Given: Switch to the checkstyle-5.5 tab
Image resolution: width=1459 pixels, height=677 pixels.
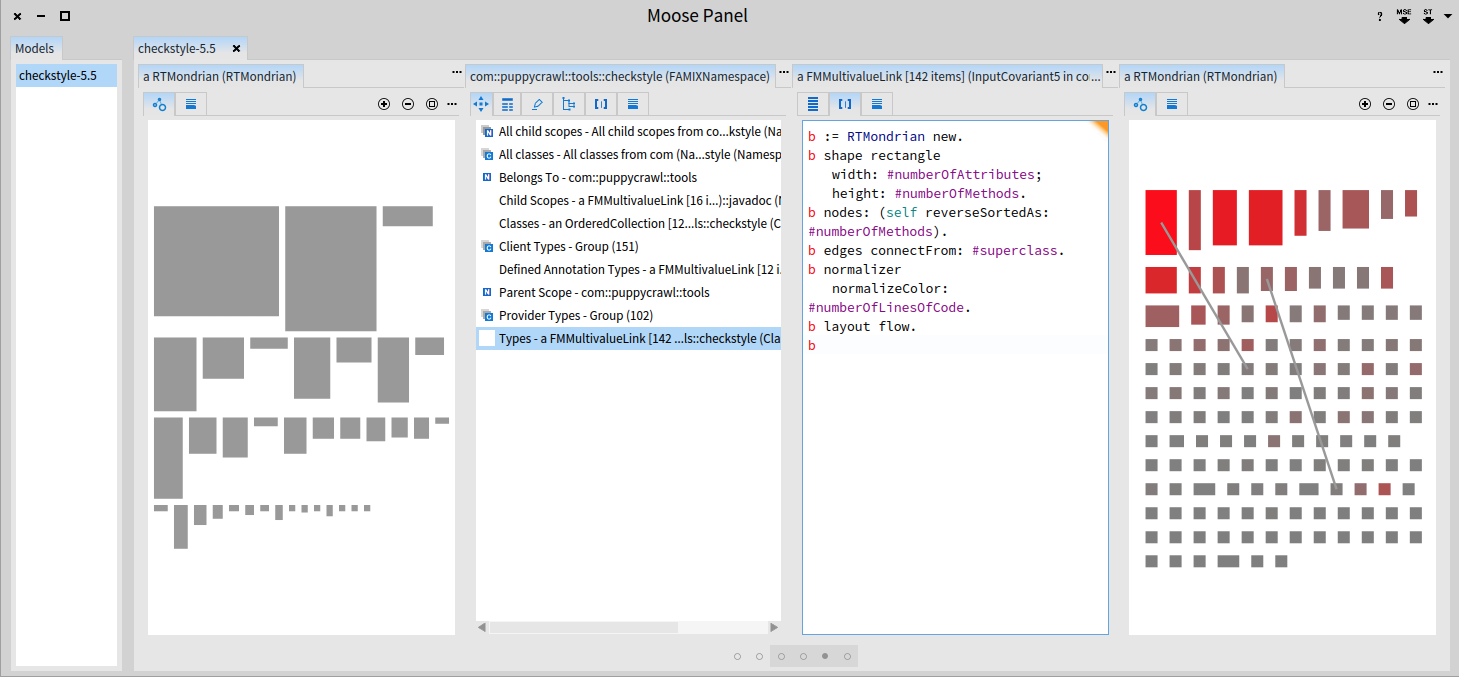Looking at the screenshot, I should pos(178,48).
